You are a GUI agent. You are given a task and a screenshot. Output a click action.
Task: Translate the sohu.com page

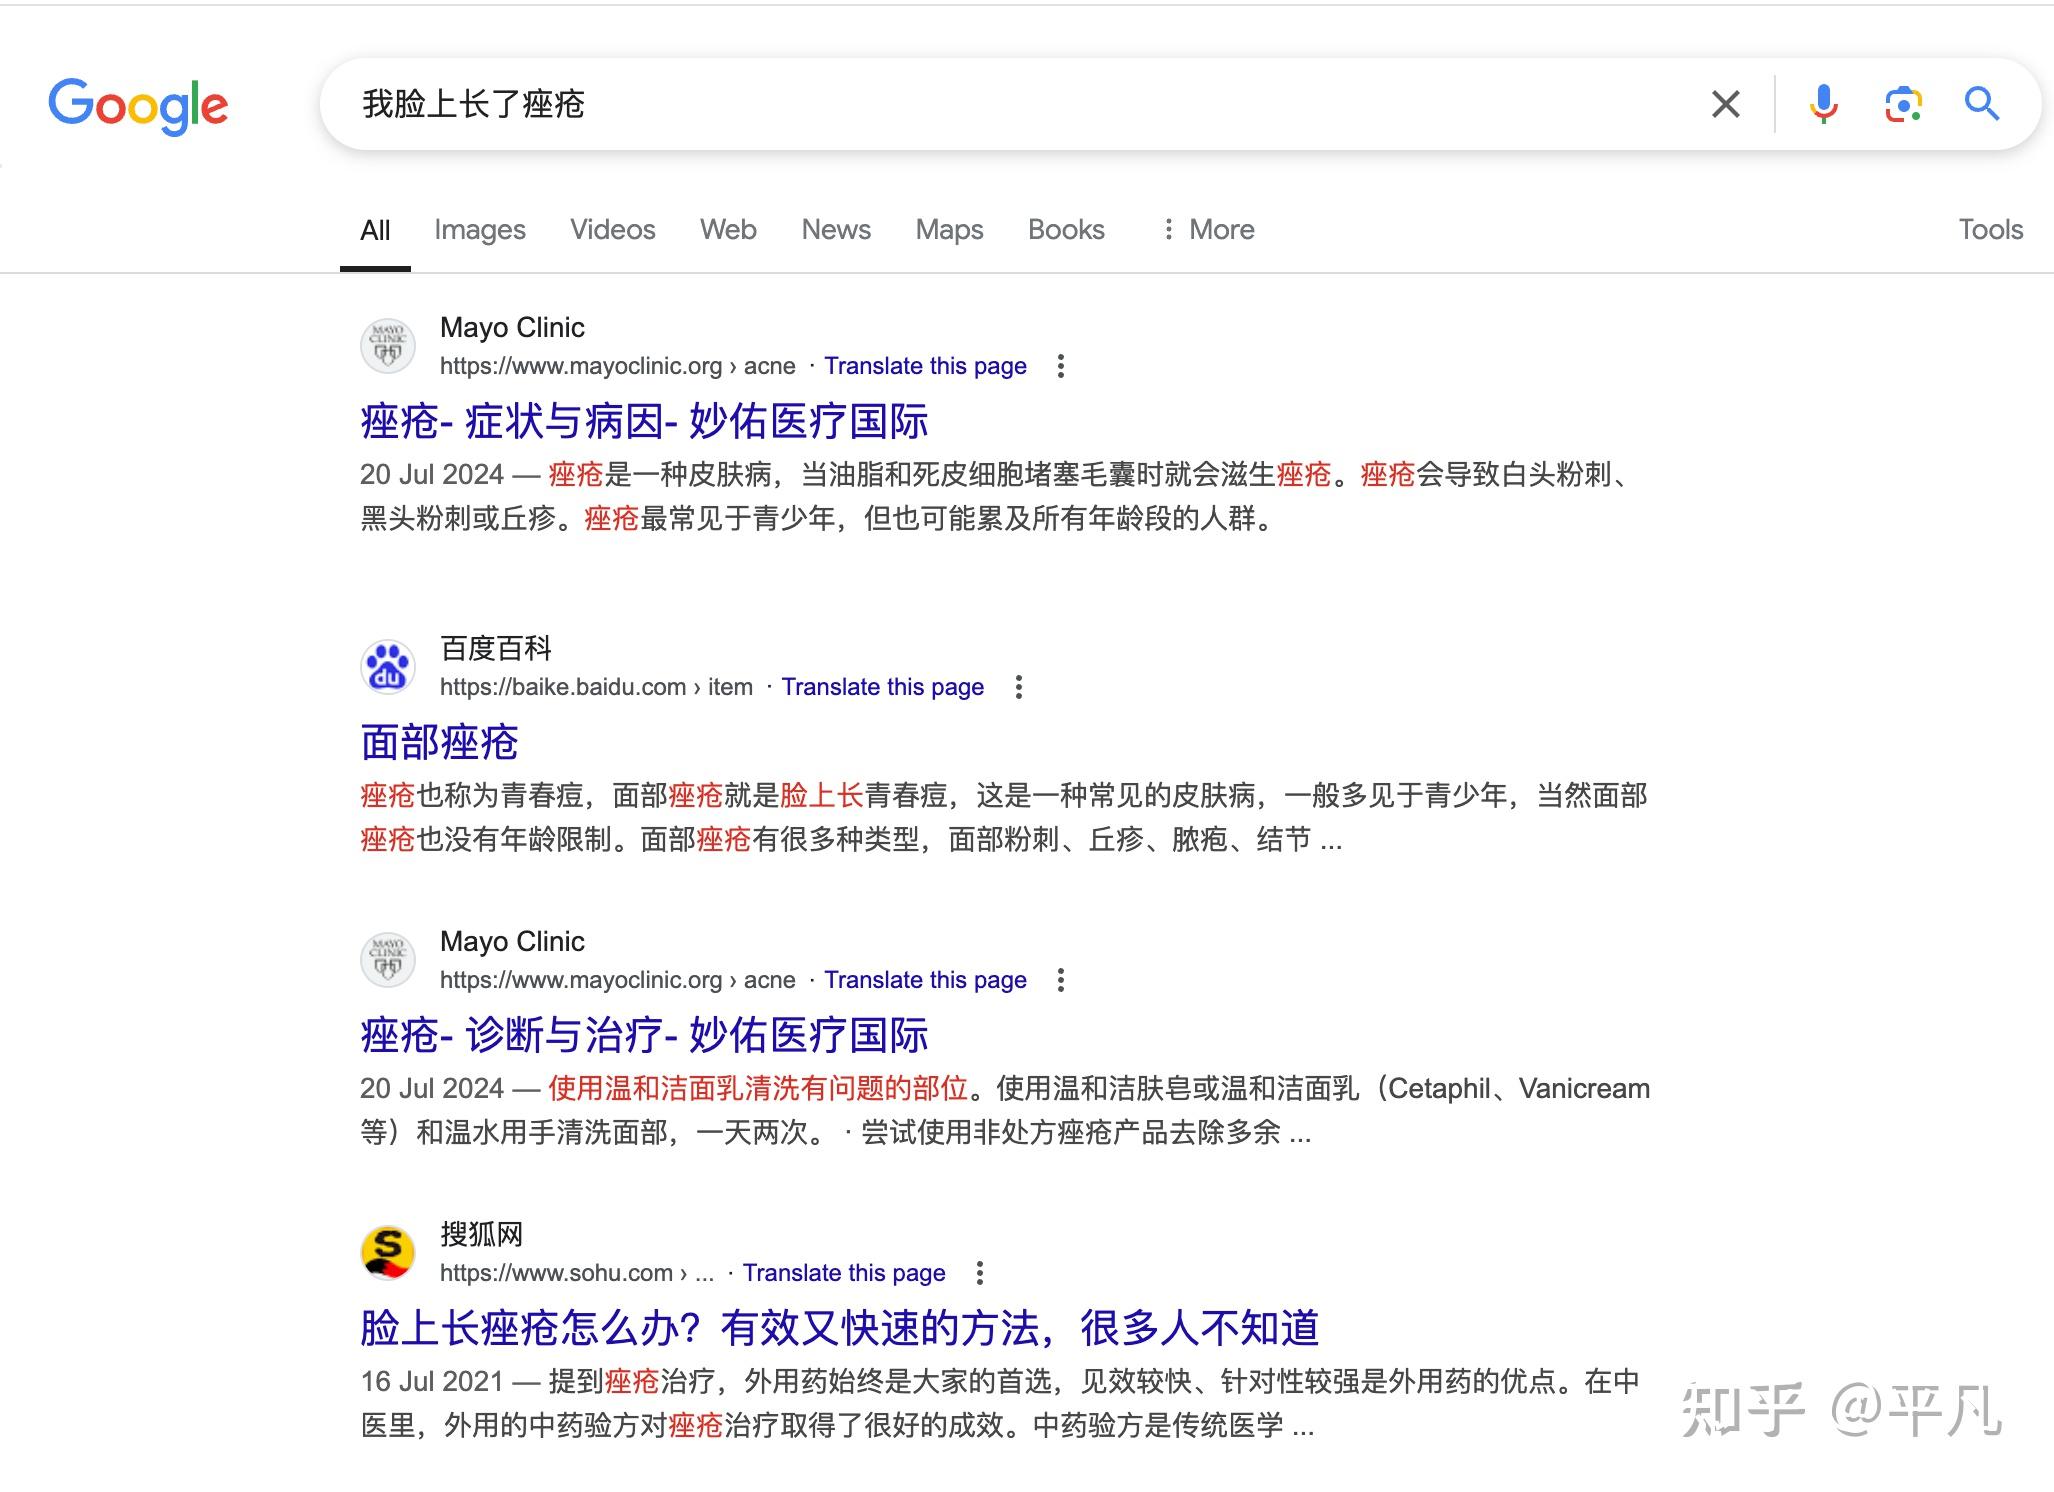click(844, 1273)
